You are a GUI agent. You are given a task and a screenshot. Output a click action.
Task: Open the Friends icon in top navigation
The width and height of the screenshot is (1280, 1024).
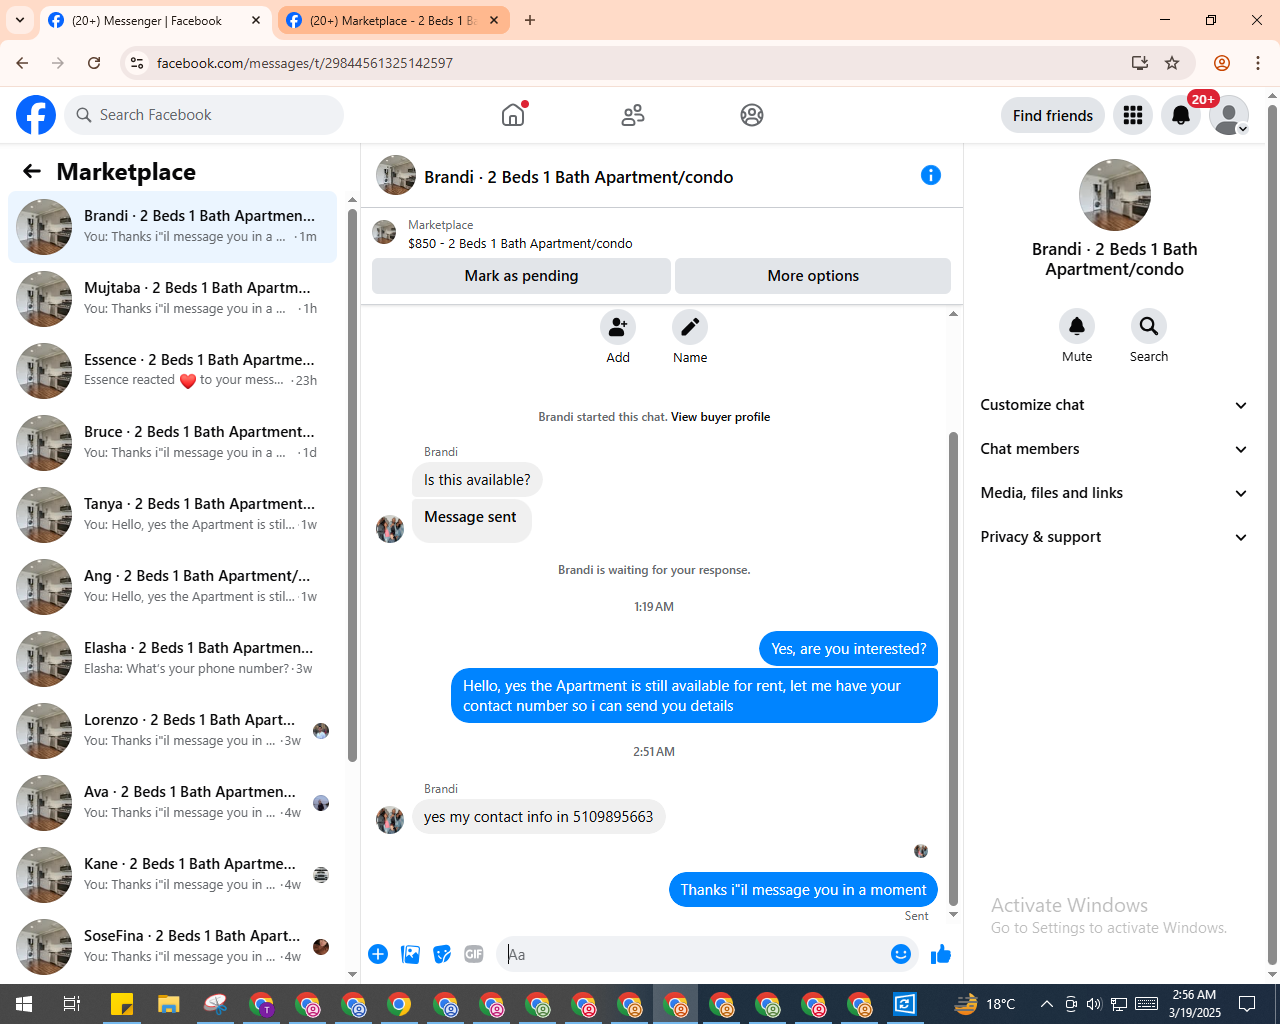pos(633,115)
